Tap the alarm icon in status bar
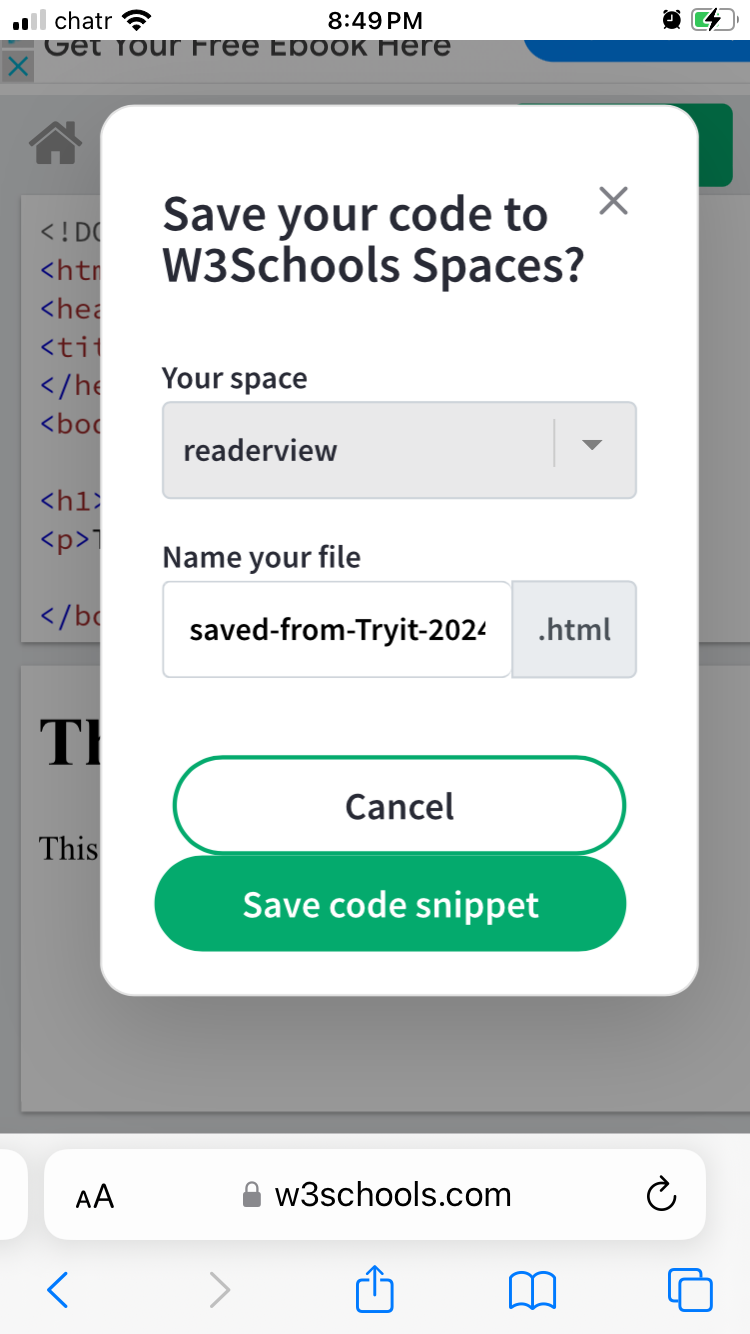 pyautogui.click(x=669, y=20)
